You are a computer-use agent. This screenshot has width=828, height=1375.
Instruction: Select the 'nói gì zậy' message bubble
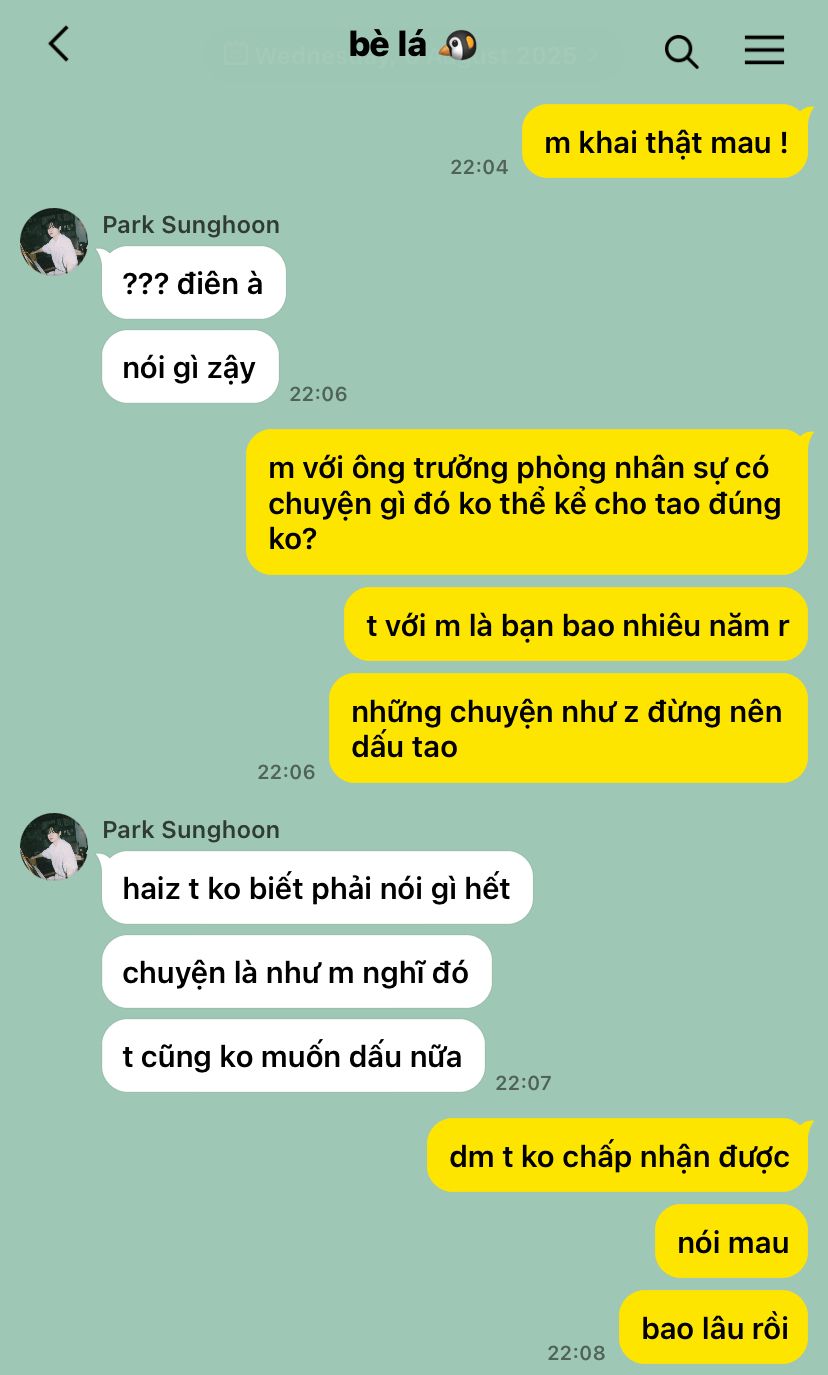click(x=190, y=367)
